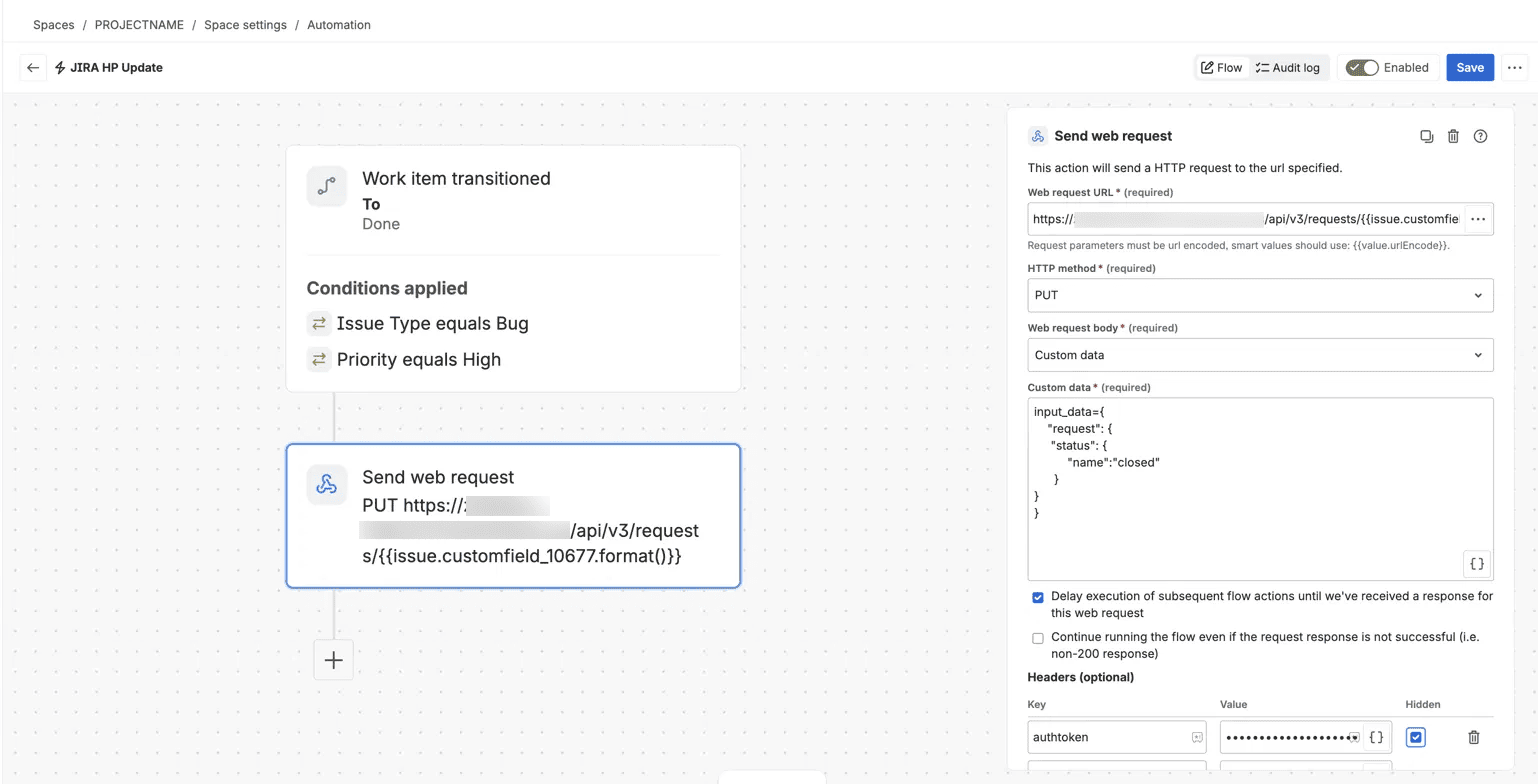1538x784 pixels.
Task: Insert smart value in Custom data with braces icon
Action: point(1477,564)
